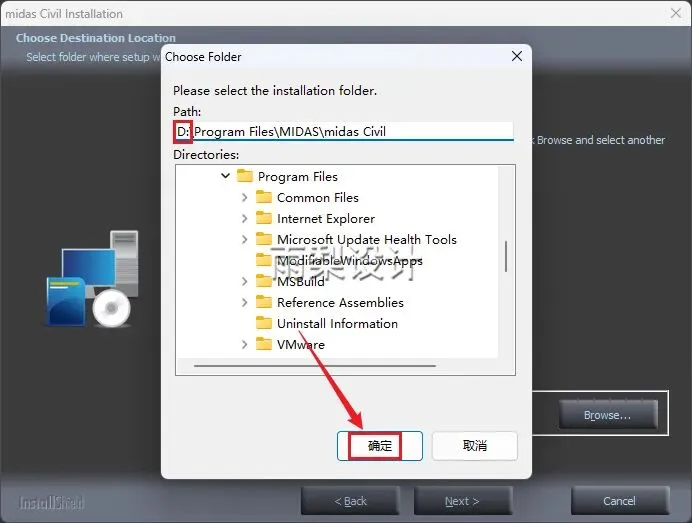Click the MSBuild folder icon
The height and width of the screenshot is (523, 692).
click(264, 281)
